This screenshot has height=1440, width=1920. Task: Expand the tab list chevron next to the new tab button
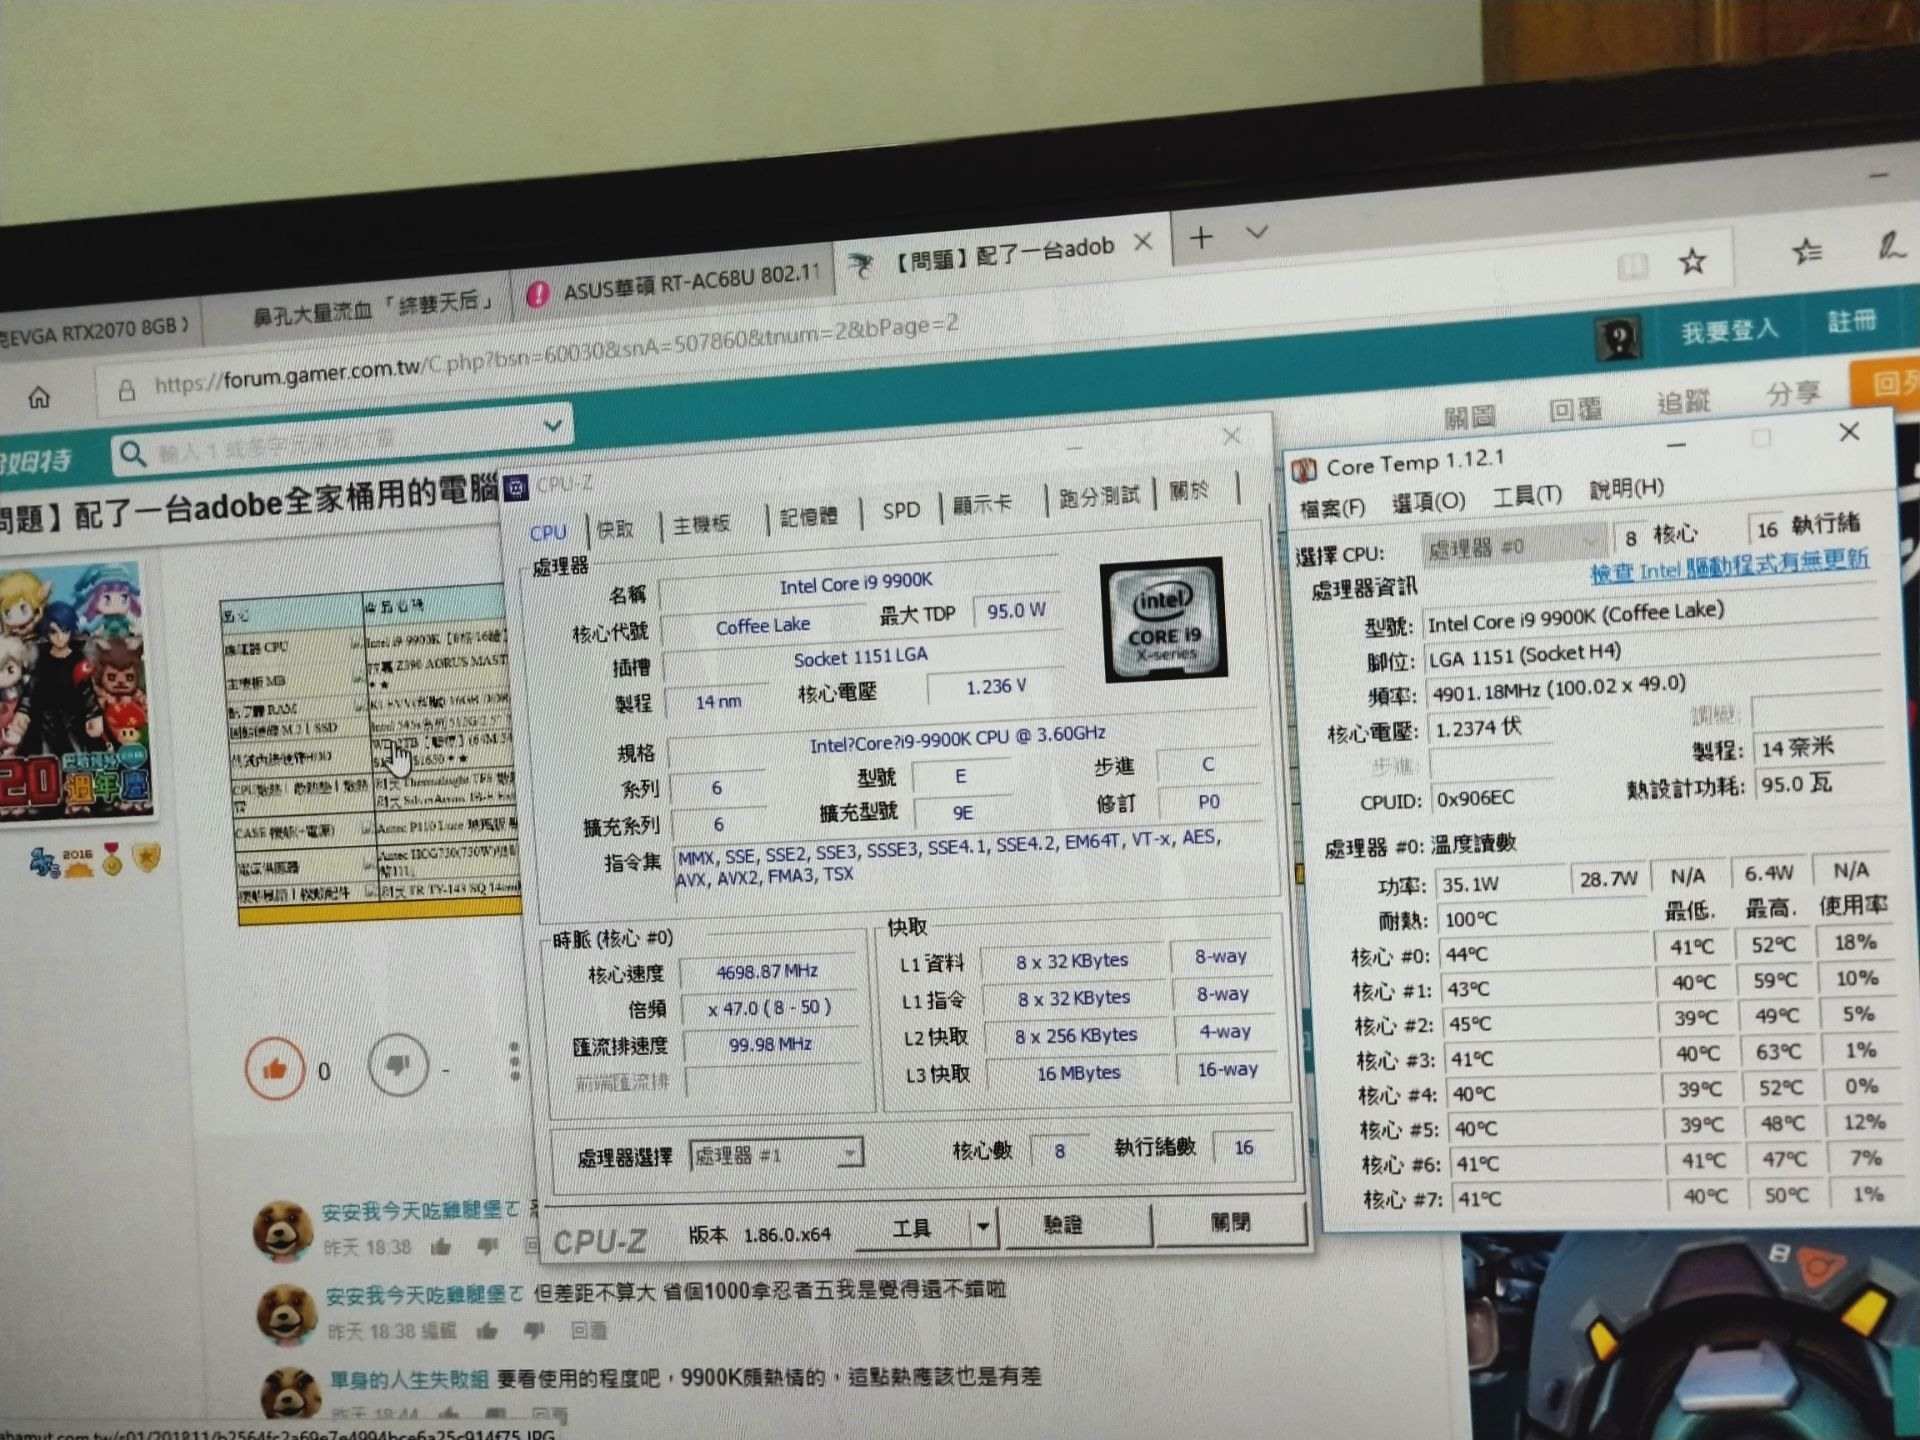point(1255,234)
